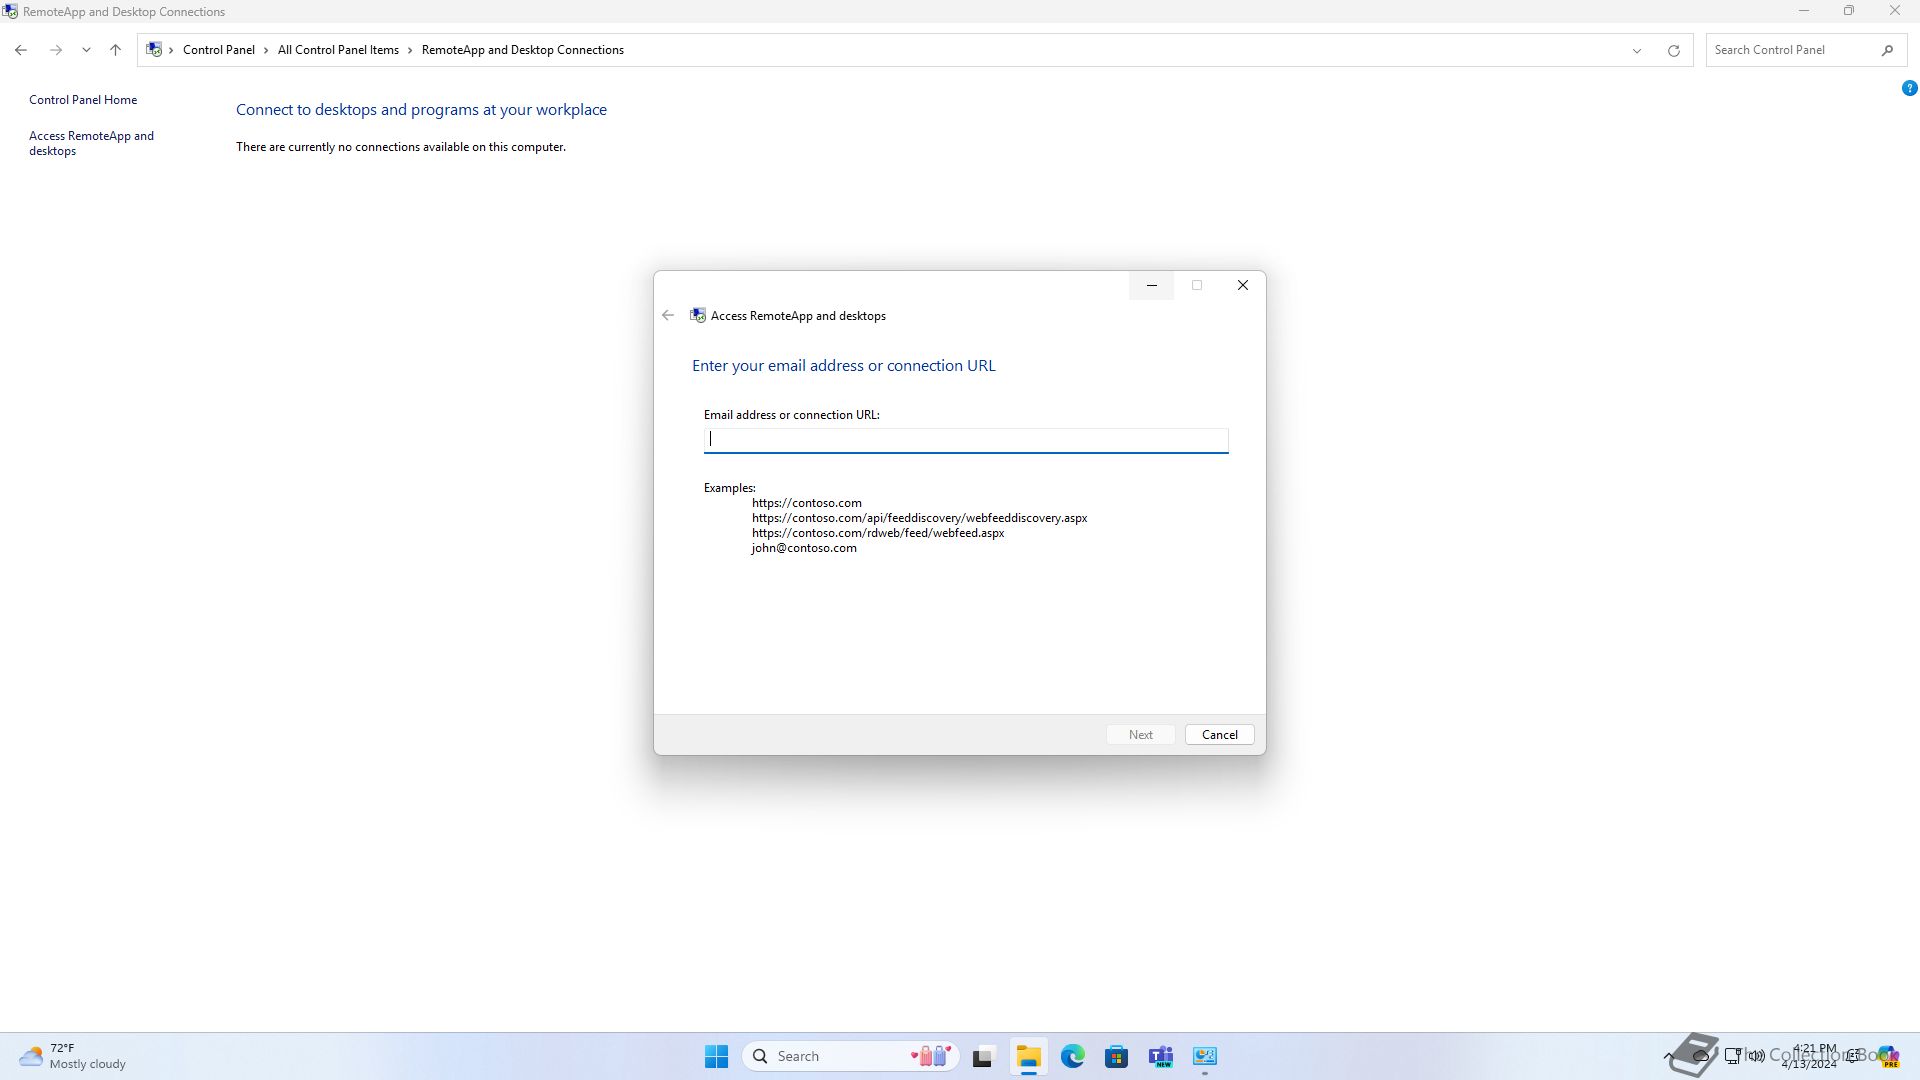This screenshot has width=1920, height=1080.
Task: Refresh the Control Panel address bar
Action: point(1673,50)
